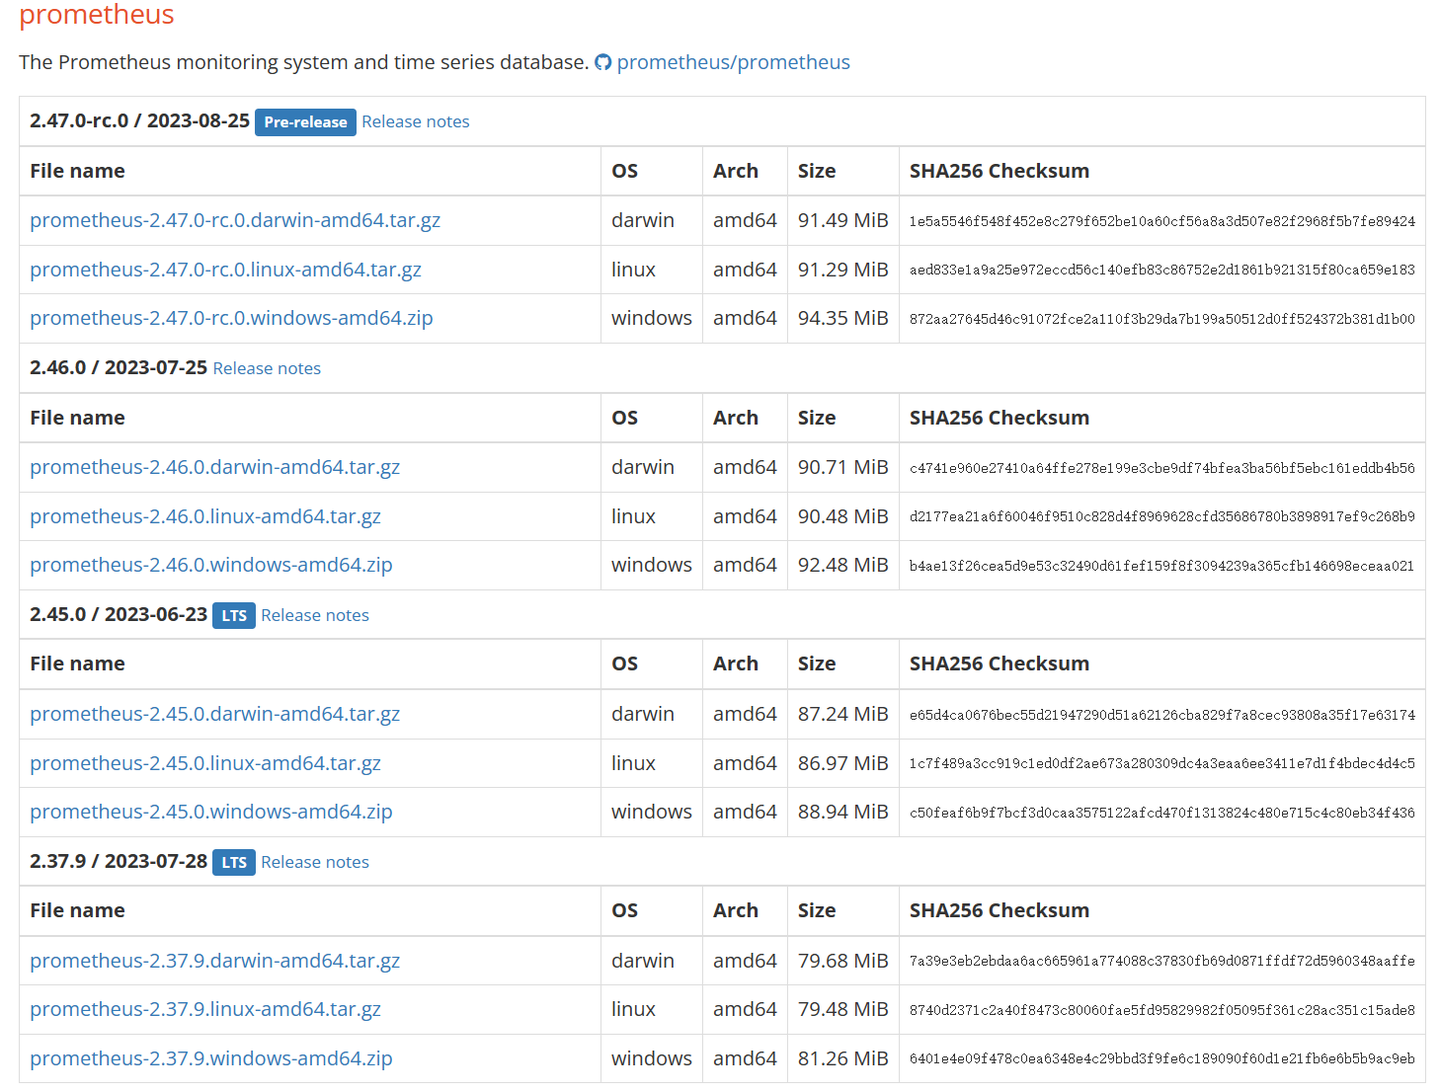The width and height of the screenshot is (1440, 1092).
Task: Click the LTS badge next to 2.45.0
Action: tap(233, 615)
